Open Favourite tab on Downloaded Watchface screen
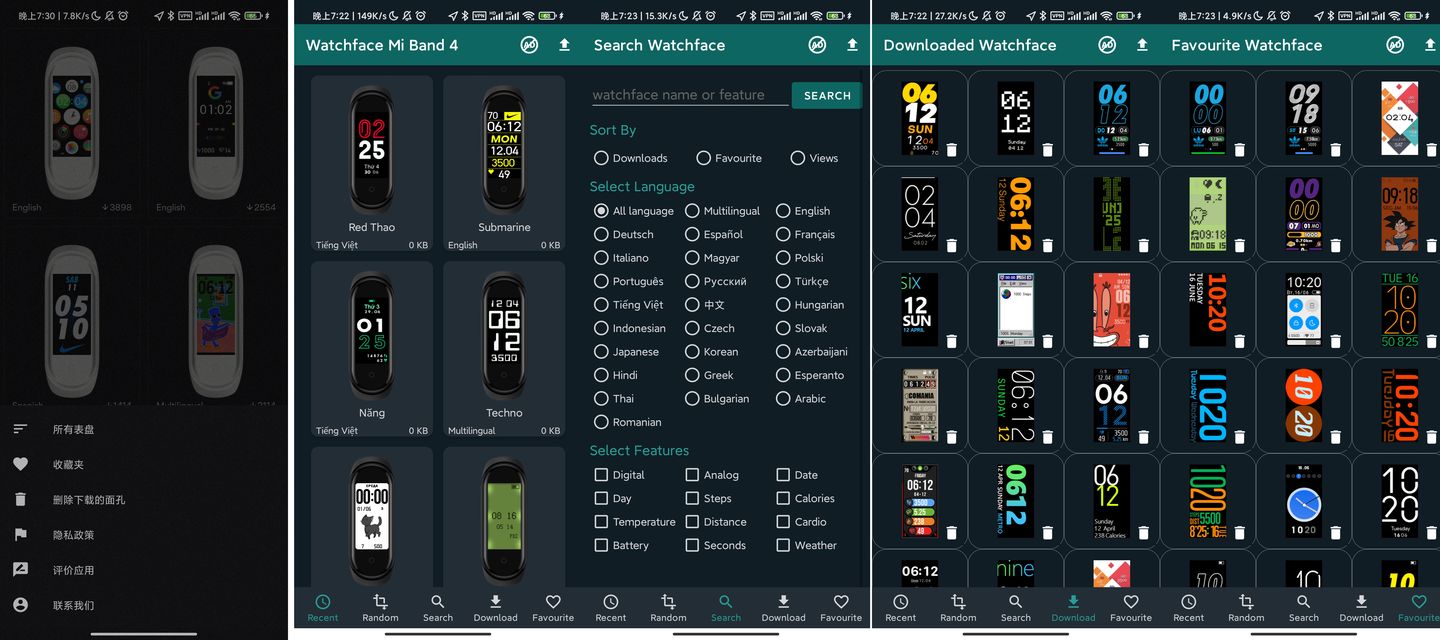1440x640 pixels. click(1131, 608)
